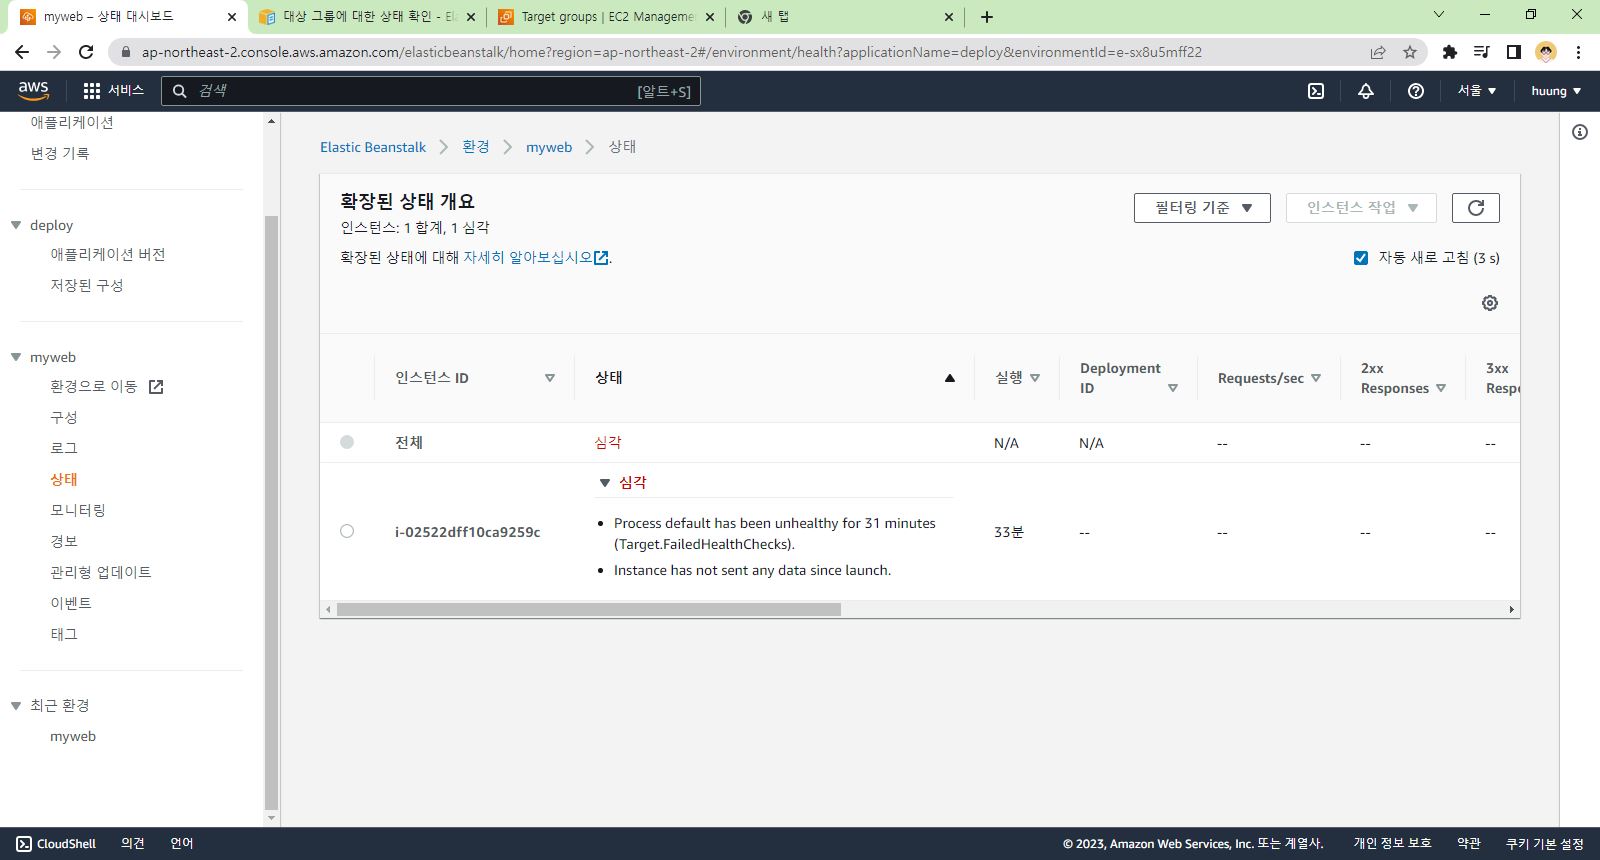Viewport: 1600px width, 860px height.
Task: Open the Chrome profile avatar
Action: [1546, 52]
